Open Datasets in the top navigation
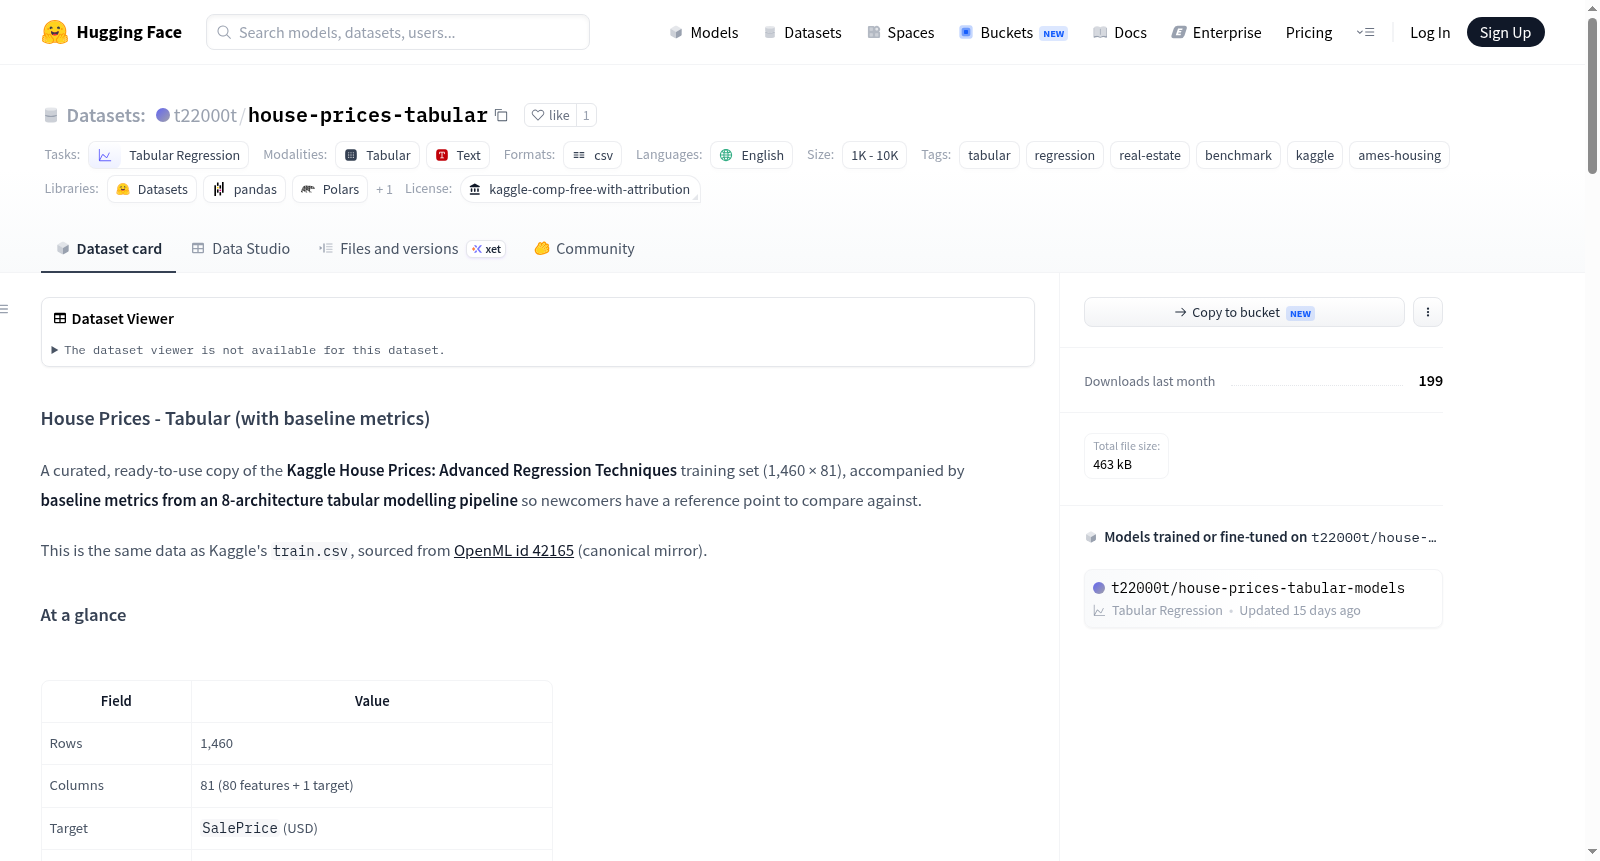The height and width of the screenshot is (861, 1600). (802, 33)
